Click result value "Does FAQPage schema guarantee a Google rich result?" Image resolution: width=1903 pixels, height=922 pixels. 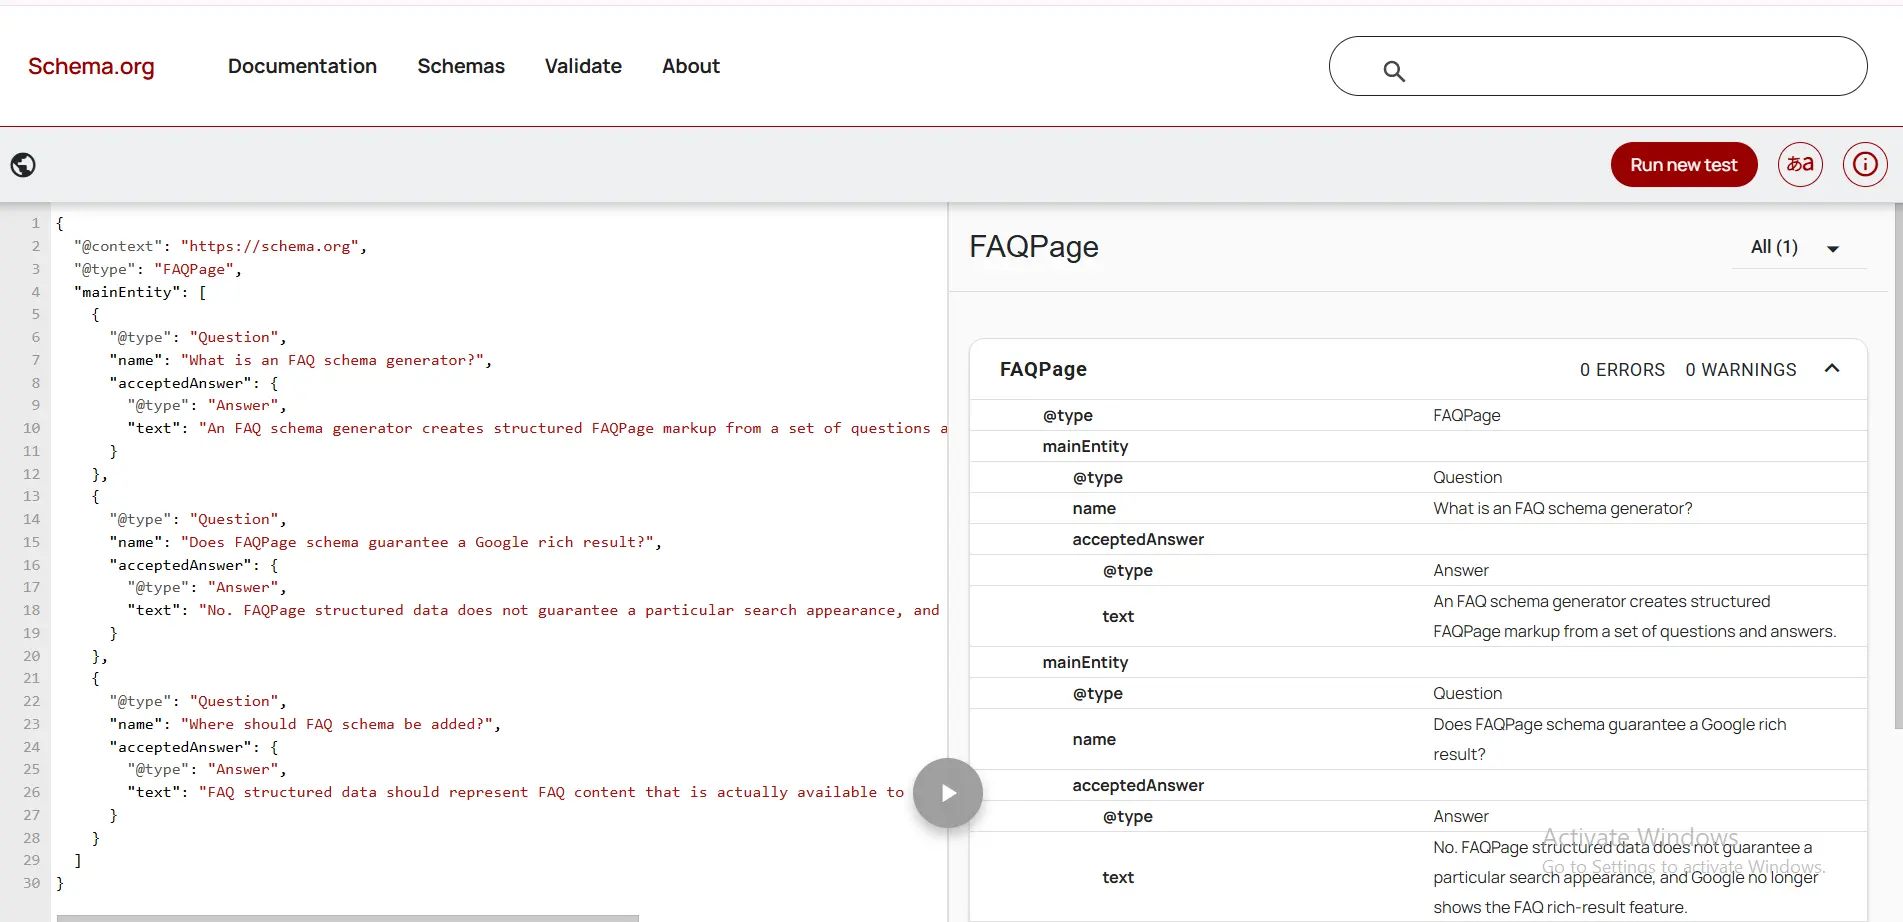point(1609,739)
